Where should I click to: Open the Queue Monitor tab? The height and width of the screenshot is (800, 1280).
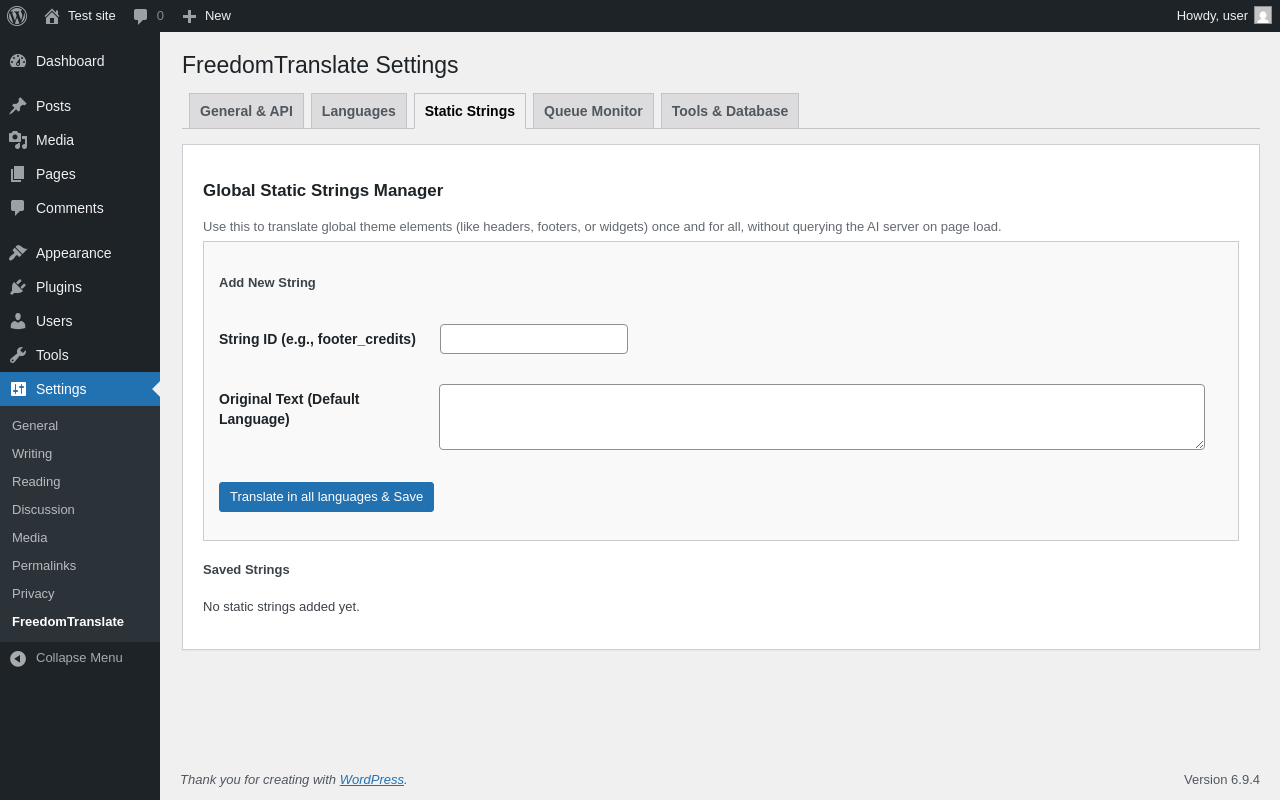click(x=593, y=111)
